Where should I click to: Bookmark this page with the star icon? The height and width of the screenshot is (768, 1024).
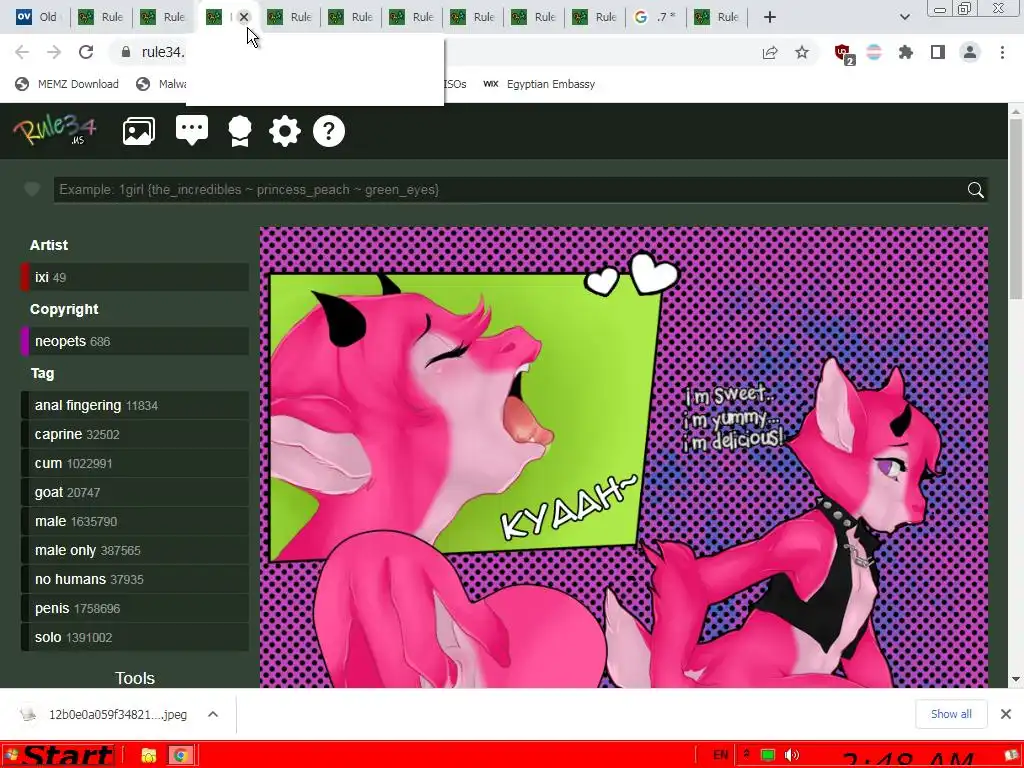[x=802, y=52]
